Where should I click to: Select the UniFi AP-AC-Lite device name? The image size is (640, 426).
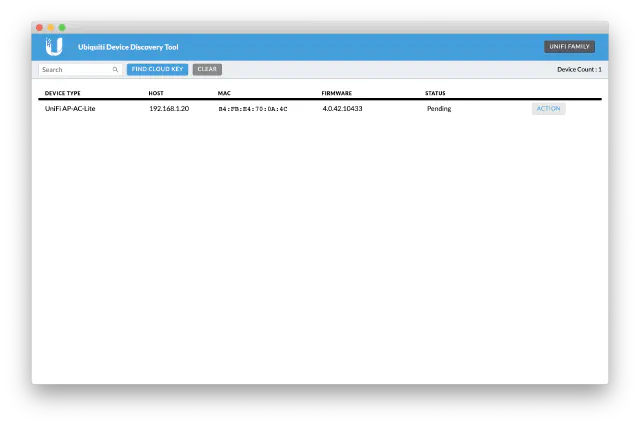[70, 109]
